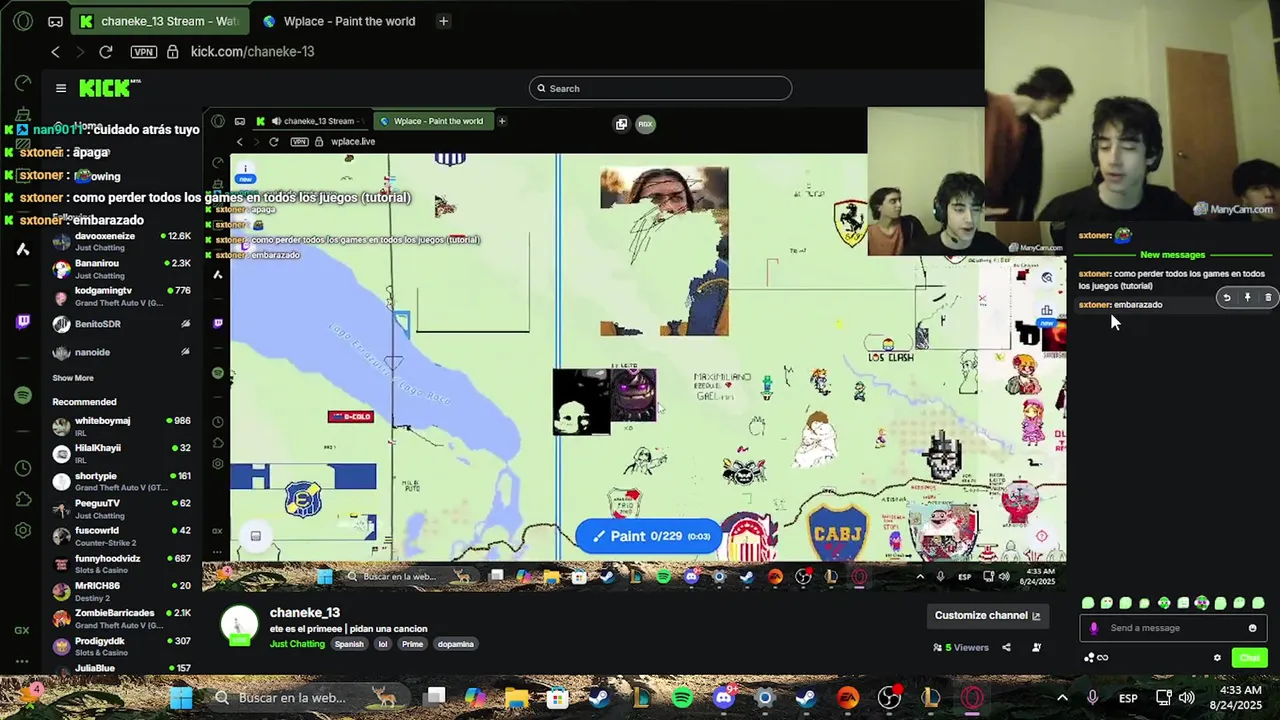Open Windows Start button on taskbar
The height and width of the screenshot is (720, 1280).
coord(181,697)
